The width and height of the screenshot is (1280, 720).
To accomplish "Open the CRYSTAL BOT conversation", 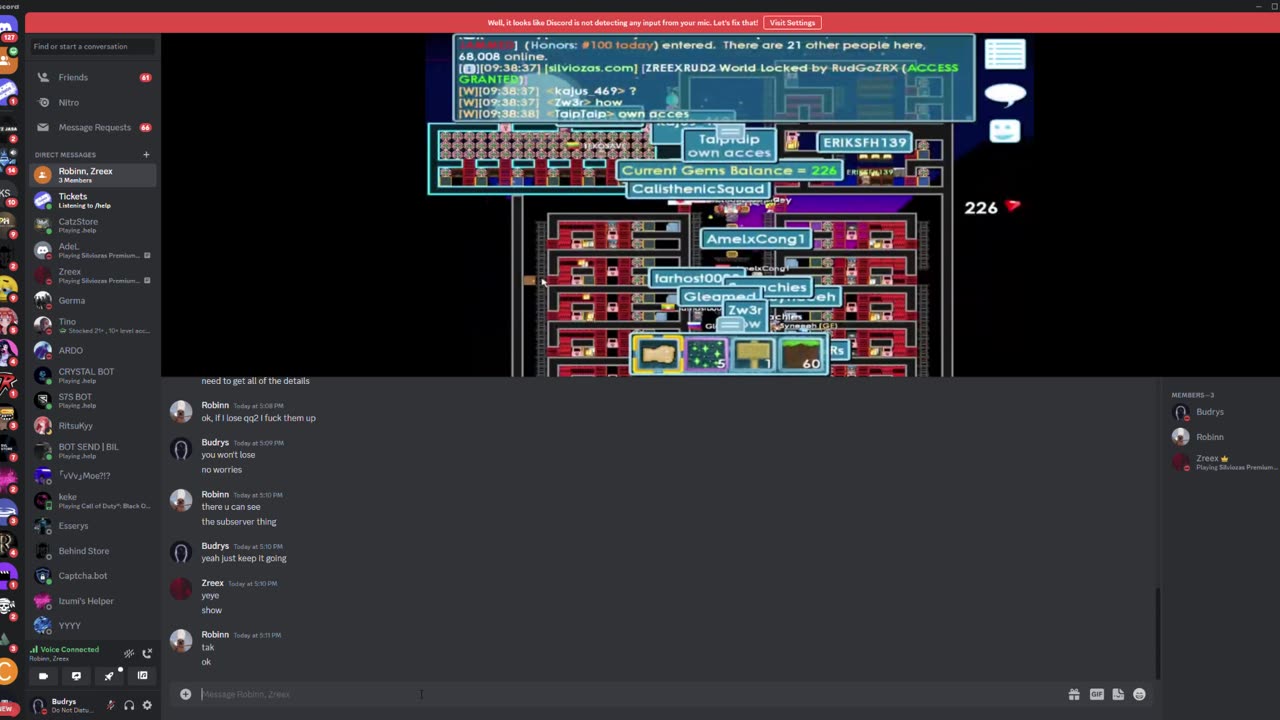I will point(93,375).
